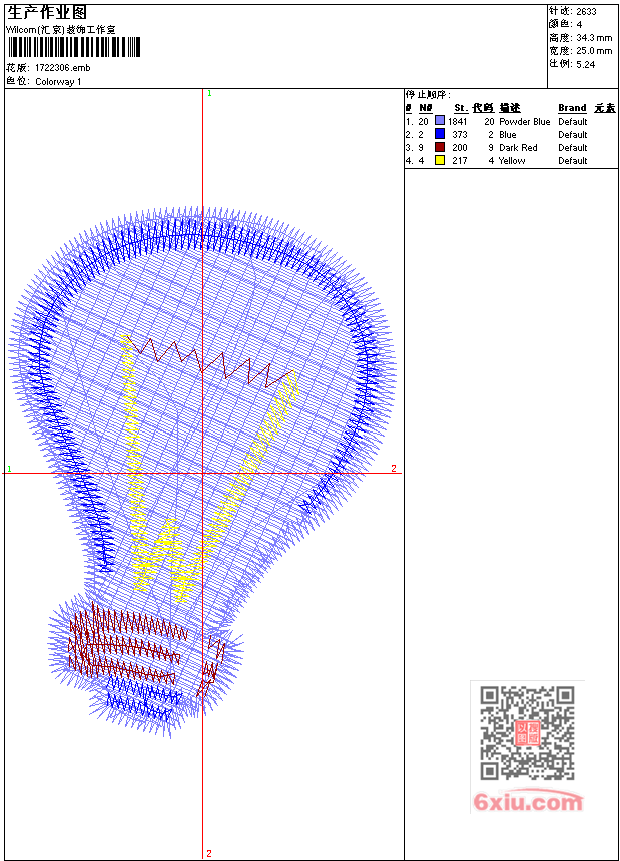Open the 6xiu.com watermark link
620x861 pixels.
(528, 802)
